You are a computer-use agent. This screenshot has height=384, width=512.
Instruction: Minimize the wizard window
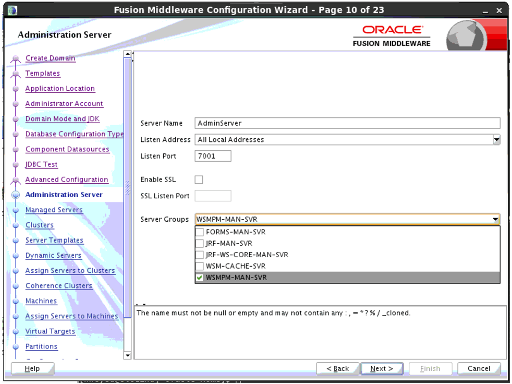coord(485,11)
